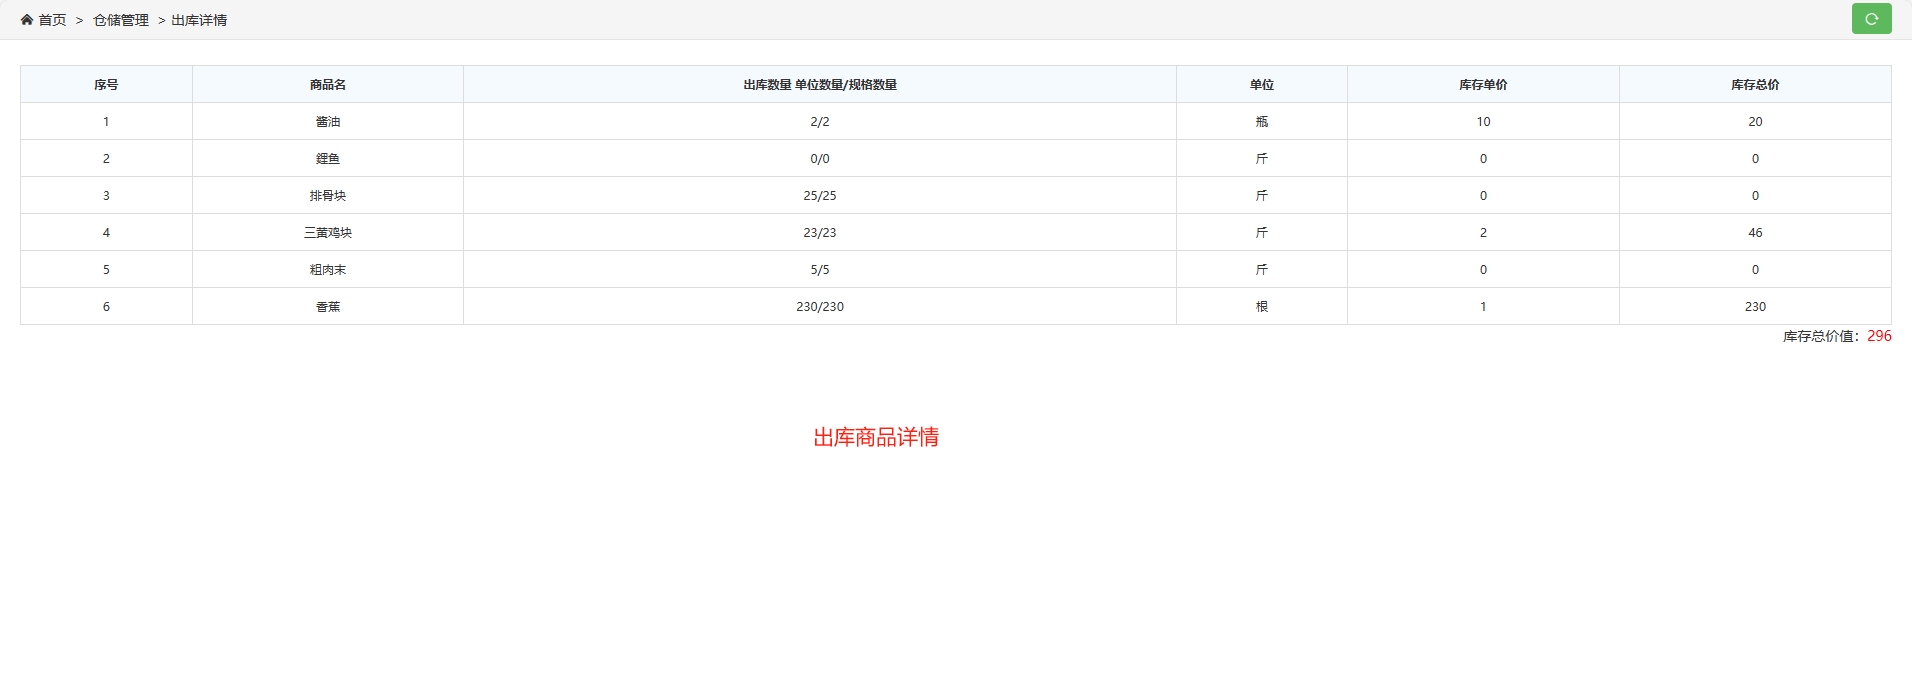
Task: Click the 库存总价 column header
Action: click(1755, 85)
